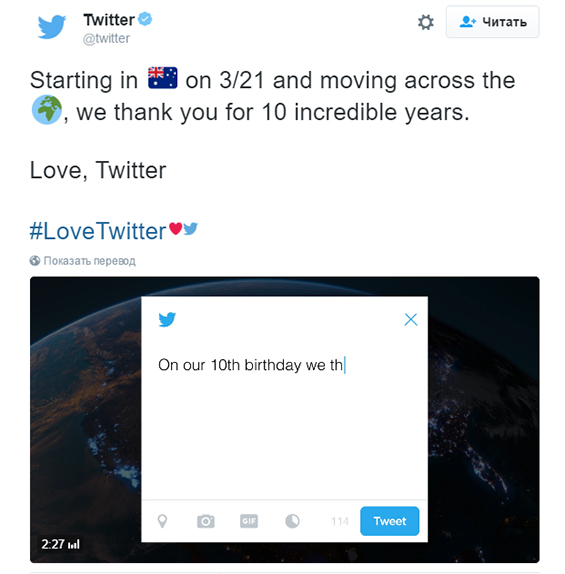This screenshot has width=565, height=574.
Task: Click the 114 character counter
Action: [x=340, y=521]
